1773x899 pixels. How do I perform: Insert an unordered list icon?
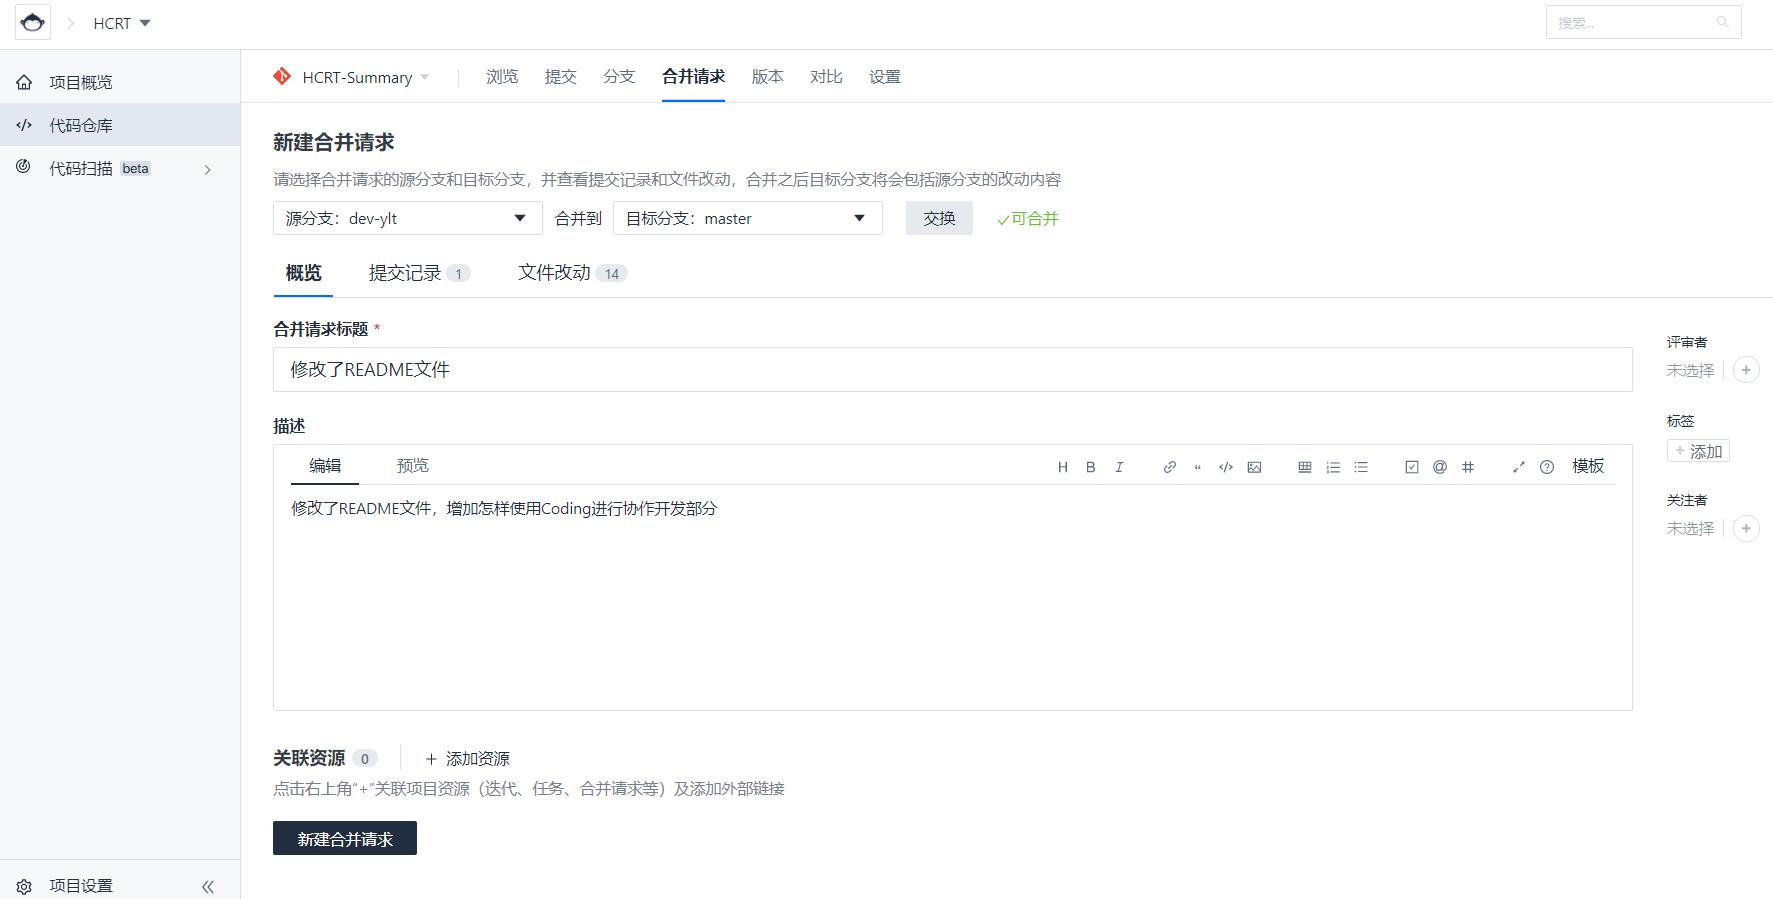[1361, 467]
